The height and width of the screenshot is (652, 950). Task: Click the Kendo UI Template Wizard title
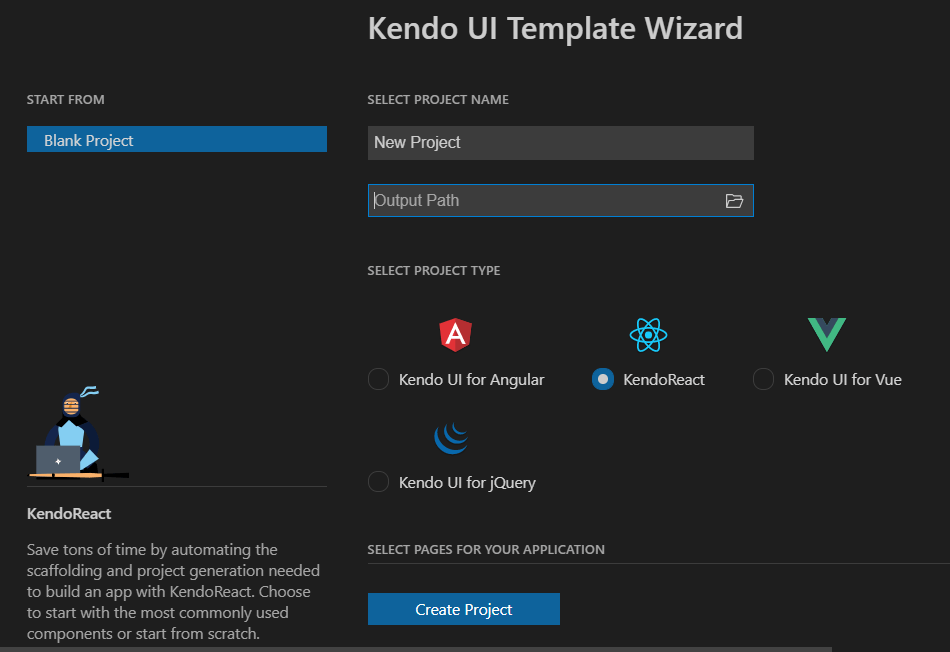tap(555, 28)
